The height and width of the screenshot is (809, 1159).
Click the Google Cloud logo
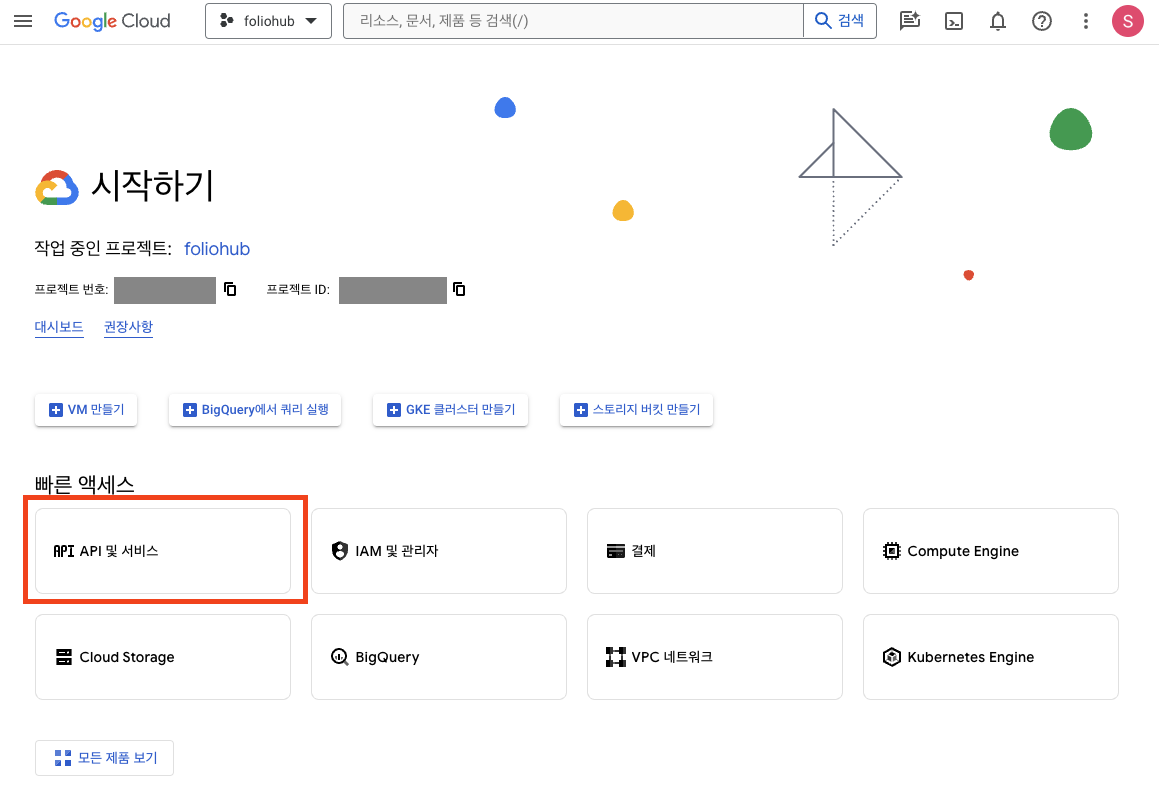click(112, 21)
